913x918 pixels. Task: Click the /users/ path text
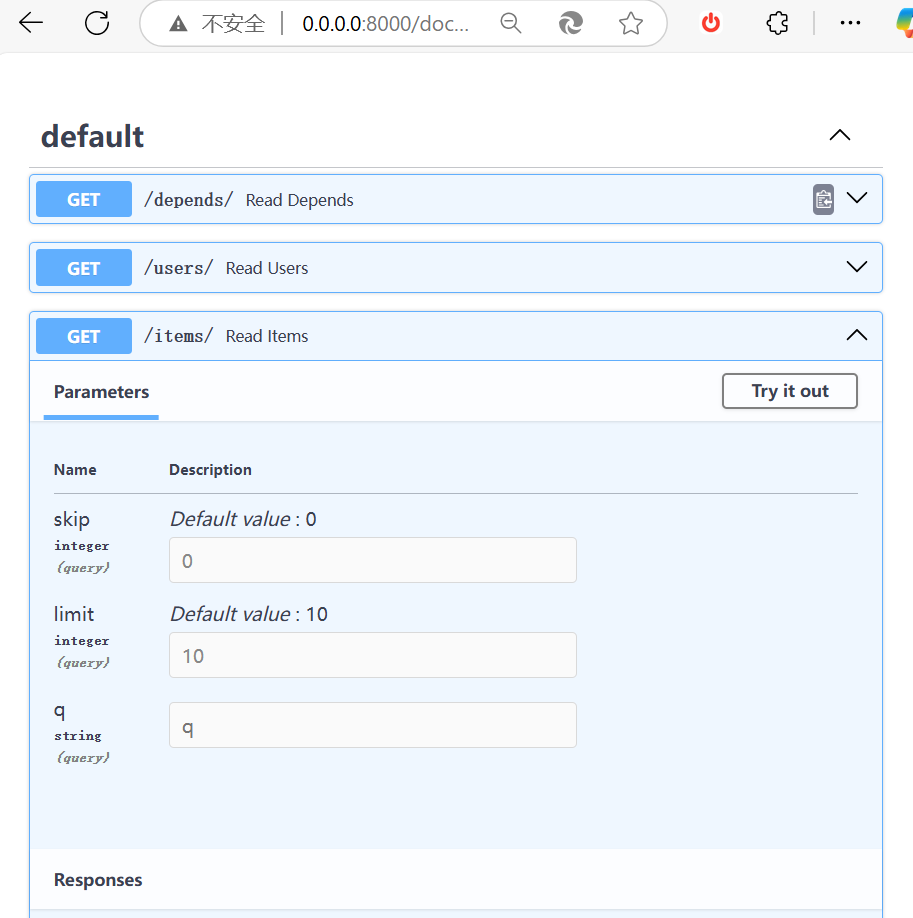click(179, 268)
